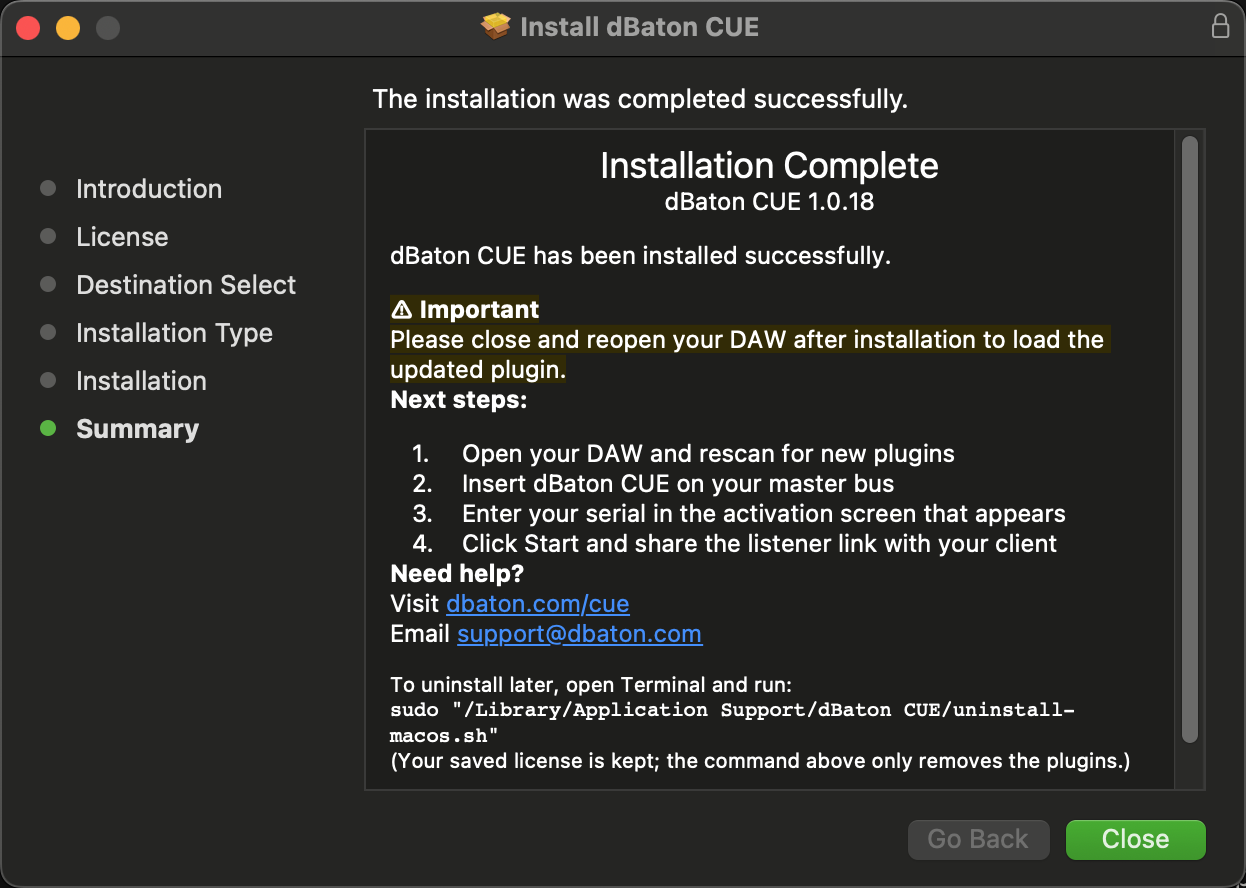The width and height of the screenshot is (1246, 888).
Task: Click the Destination Select step bullet
Action: [x=48, y=284]
